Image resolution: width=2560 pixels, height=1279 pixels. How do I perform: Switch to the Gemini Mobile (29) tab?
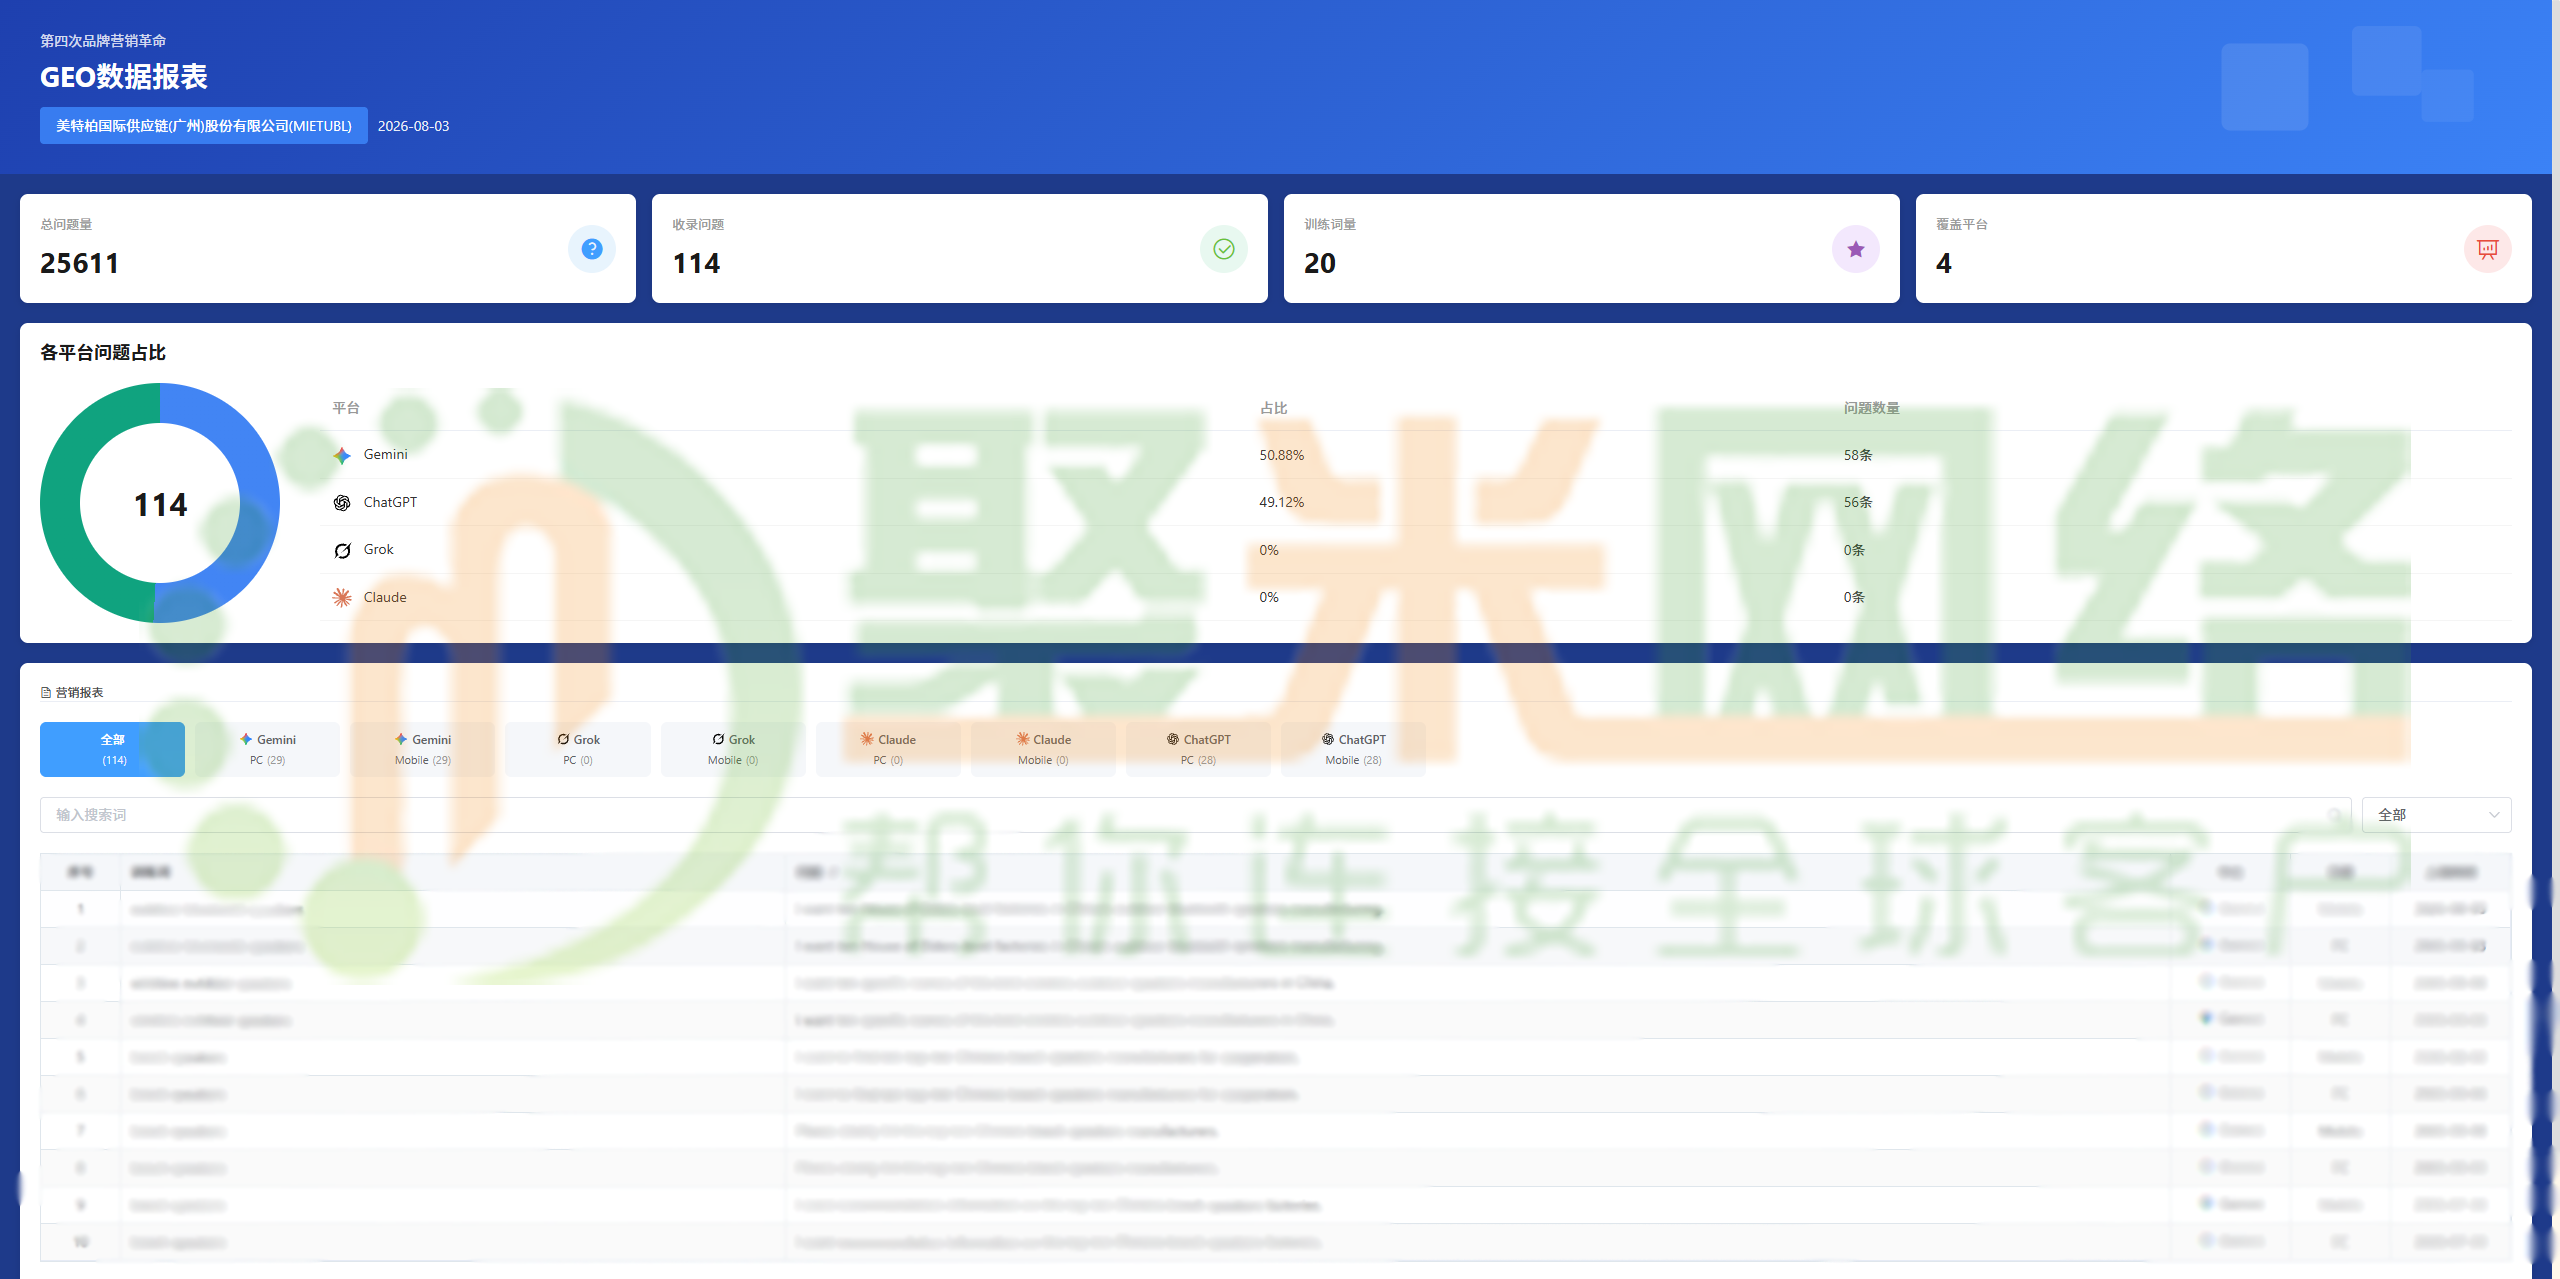click(423, 749)
